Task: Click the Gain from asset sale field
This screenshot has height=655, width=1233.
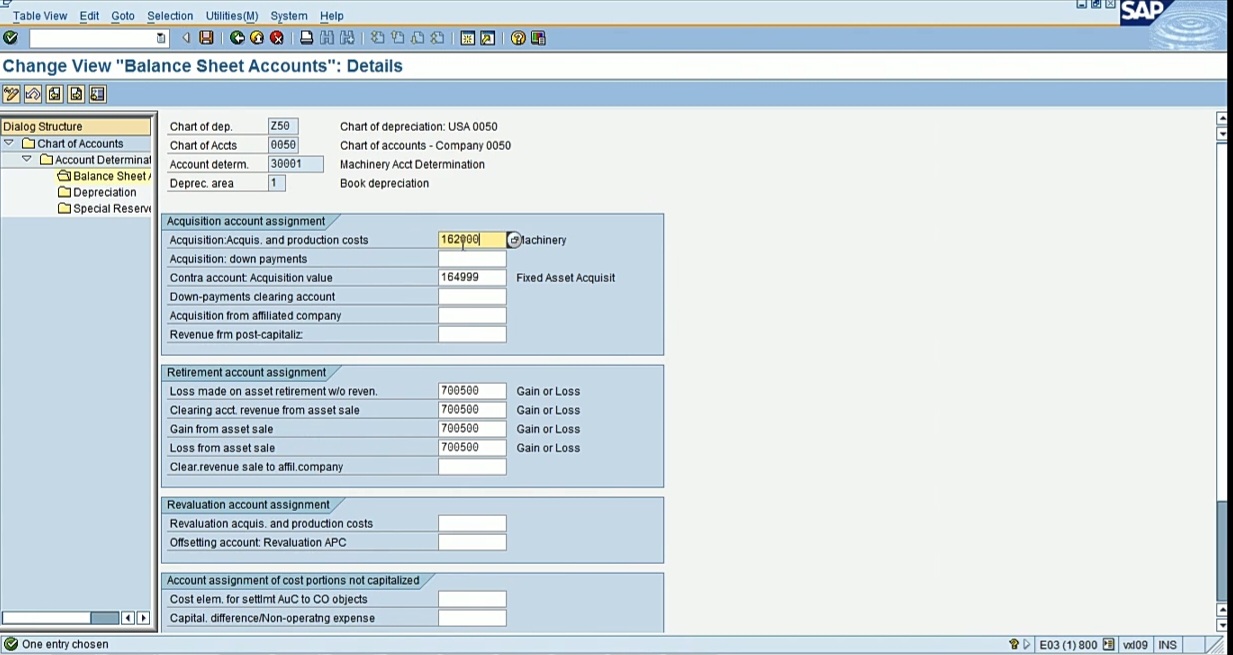Action: pyautogui.click(x=472, y=429)
